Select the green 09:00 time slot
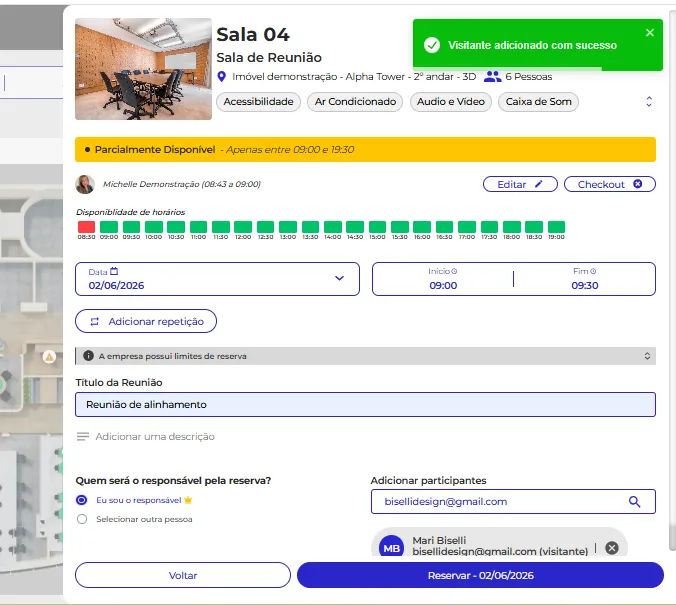 pos(109,227)
